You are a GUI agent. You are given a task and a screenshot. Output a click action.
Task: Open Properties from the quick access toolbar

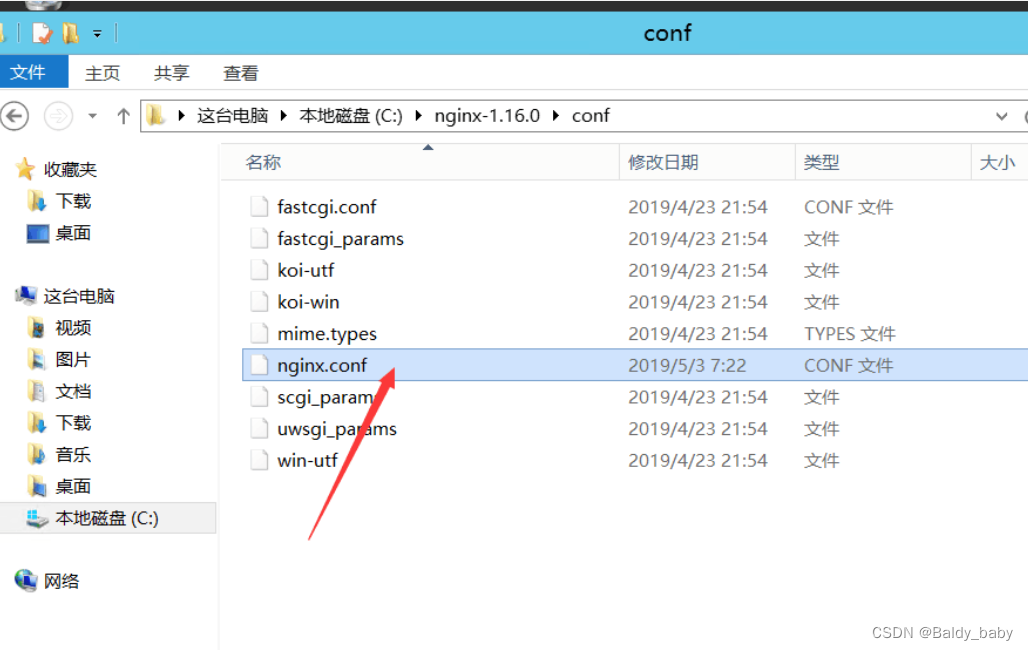click(x=42, y=33)
